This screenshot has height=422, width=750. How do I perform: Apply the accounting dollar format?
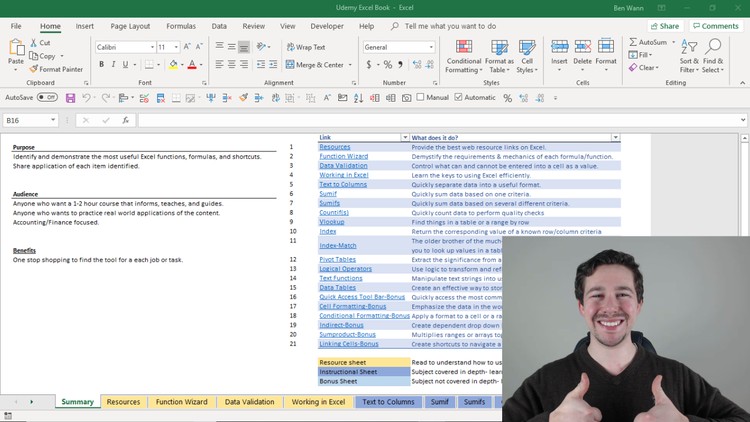(x=369, y=64)
